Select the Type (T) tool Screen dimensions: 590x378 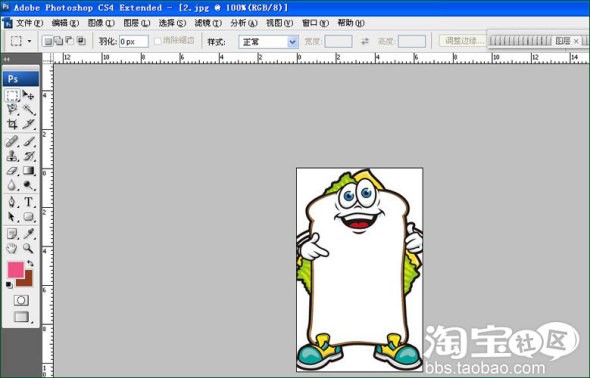[28, 202]
